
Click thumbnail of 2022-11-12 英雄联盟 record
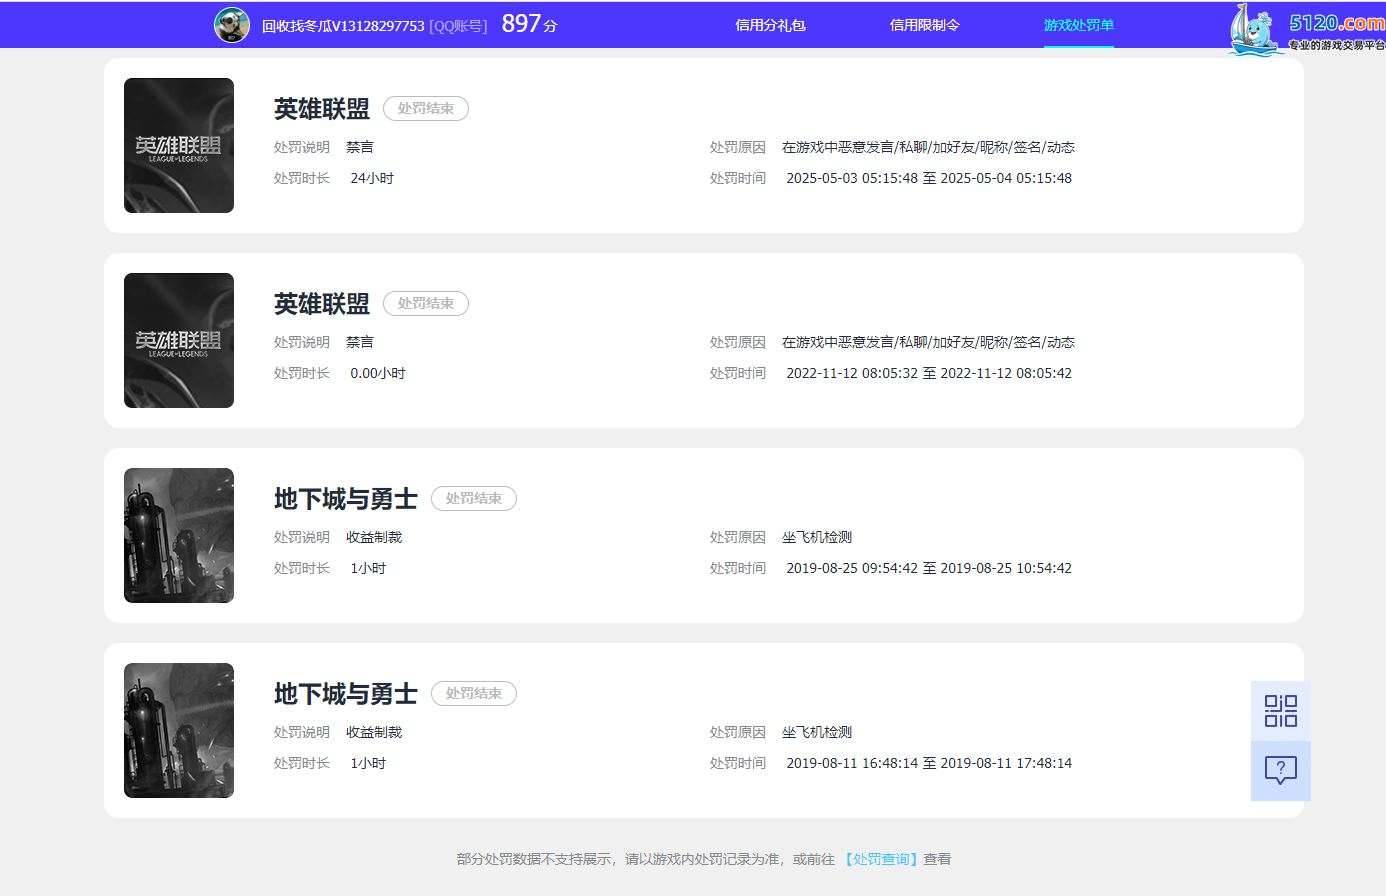pos(179,340)
